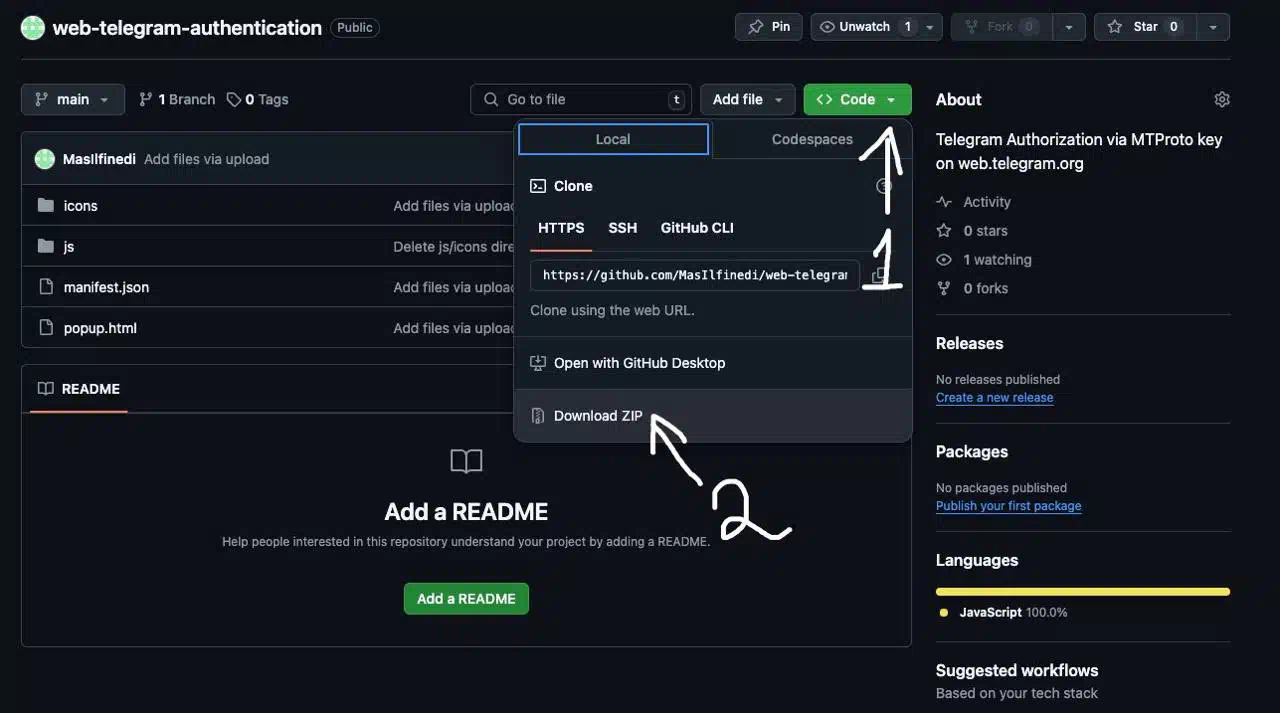
Task: Star the repository
Action: click(1144, 27)
